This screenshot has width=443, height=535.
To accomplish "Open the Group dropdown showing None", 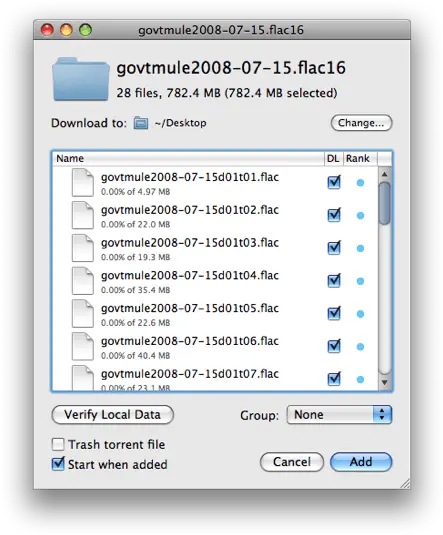I will [x=339, y=415].
